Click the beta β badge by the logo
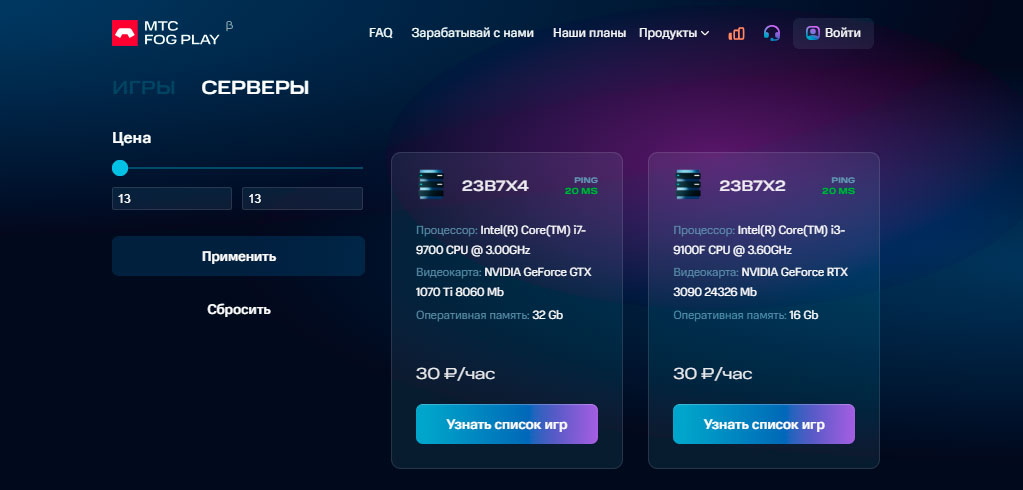The width and height of the screenshot is (1023, 490). point(229,26)
